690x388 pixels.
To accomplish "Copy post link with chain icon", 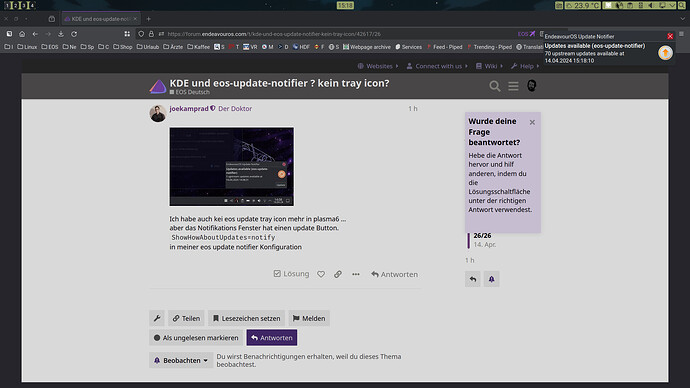I will [338, 274].
